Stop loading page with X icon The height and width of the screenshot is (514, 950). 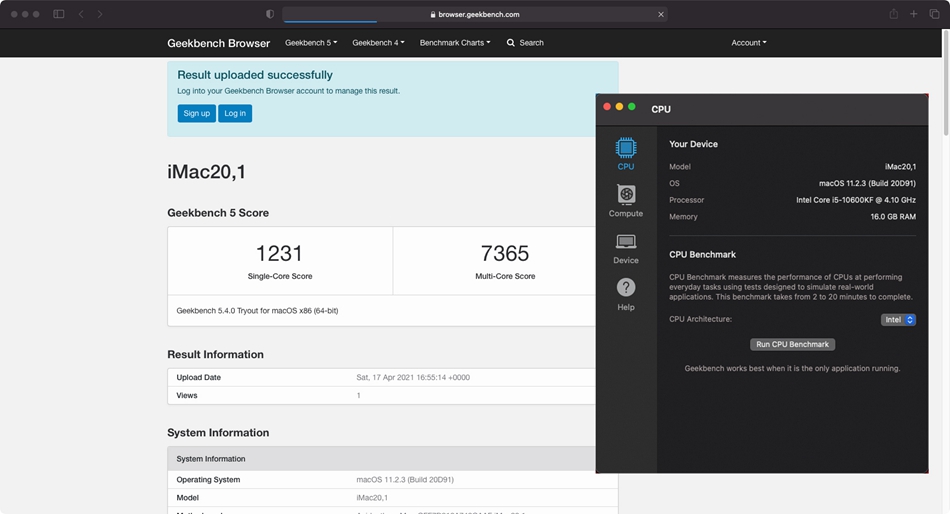661,14
